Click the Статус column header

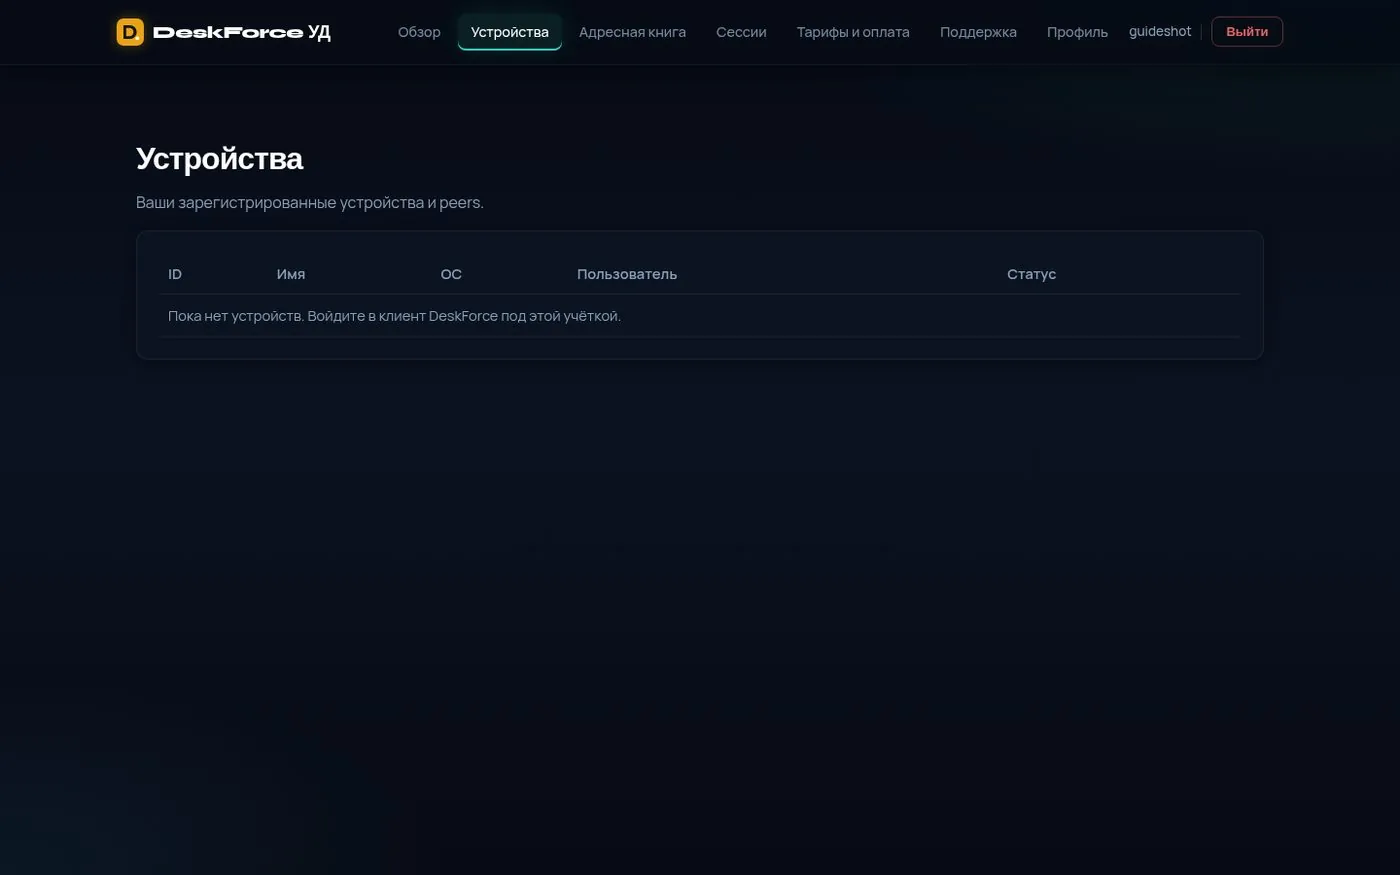1031,274
